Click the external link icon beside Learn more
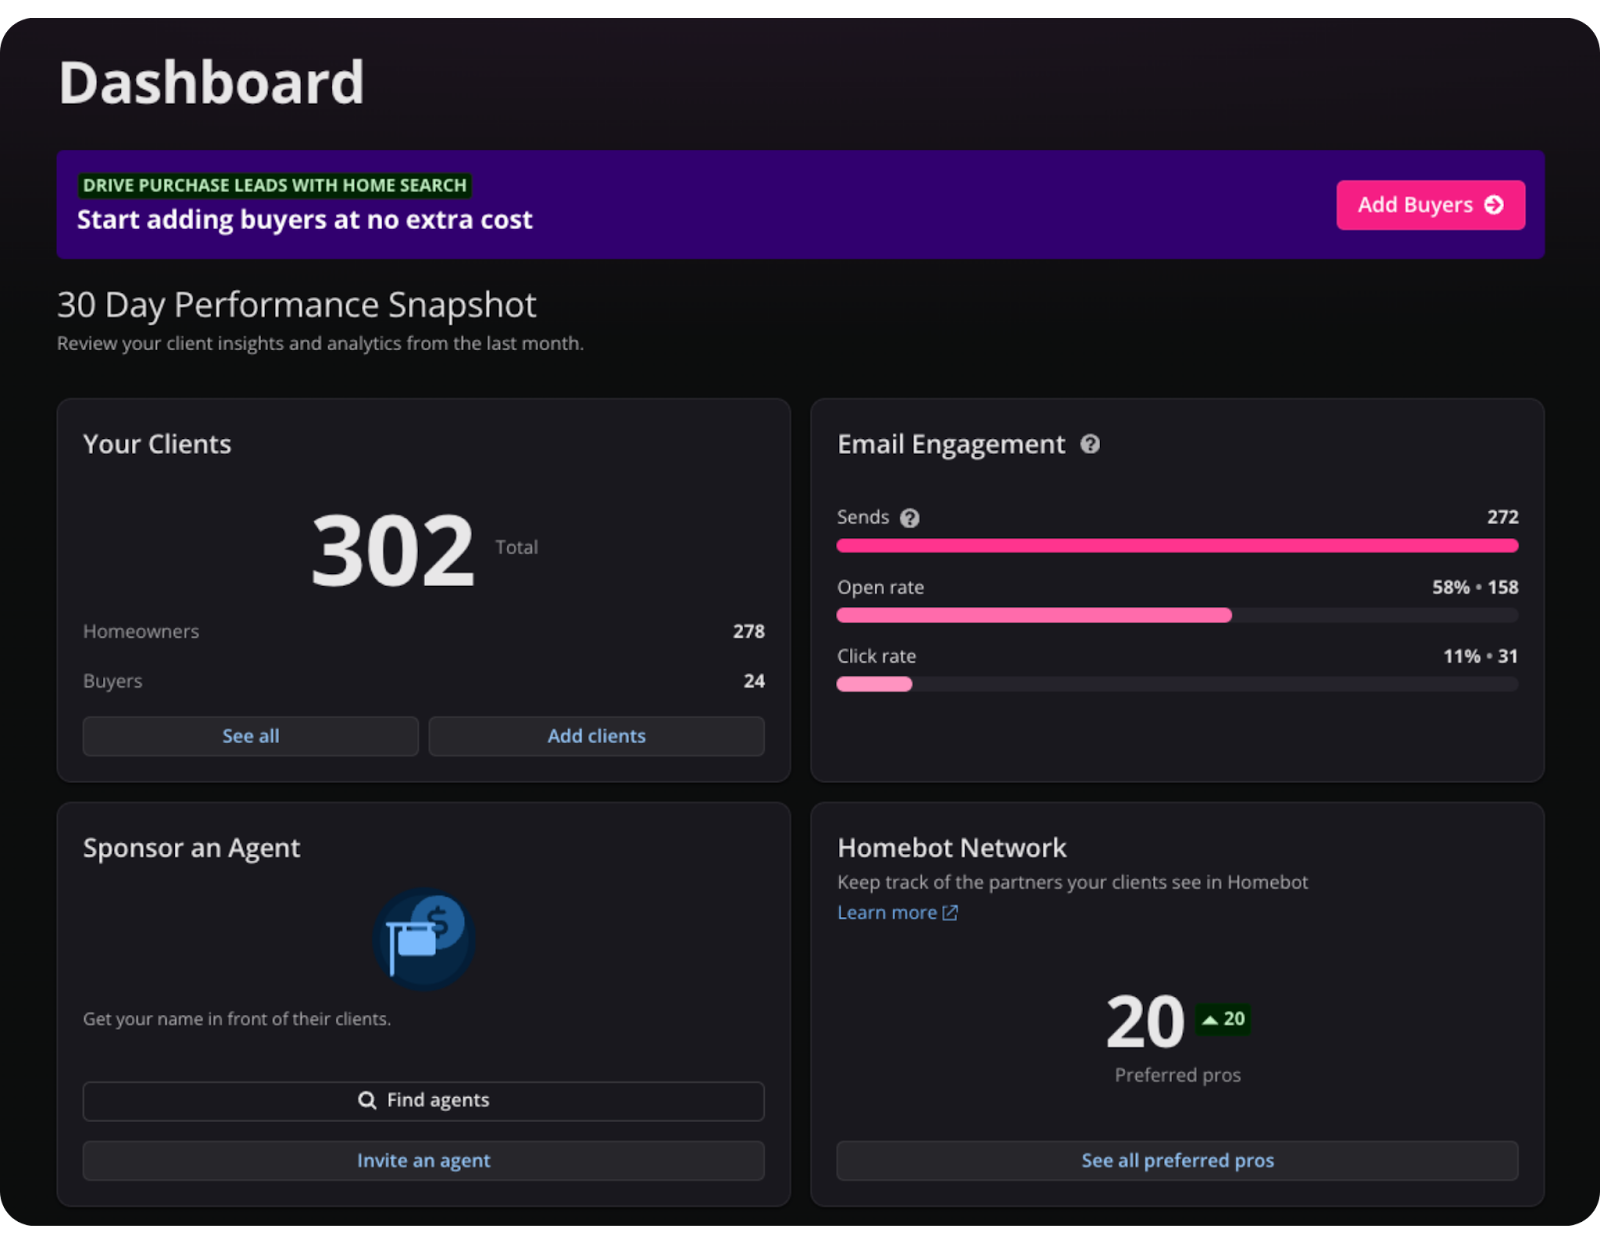 [948, 912]
